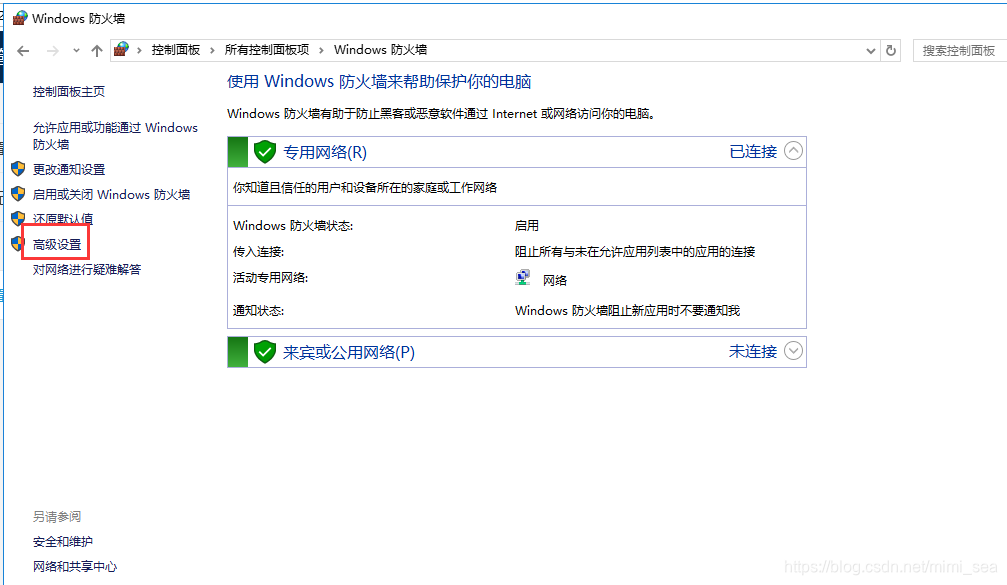Click shield icon beside 还原默认值
The image size is (1007, 585).
pos(18,218)
